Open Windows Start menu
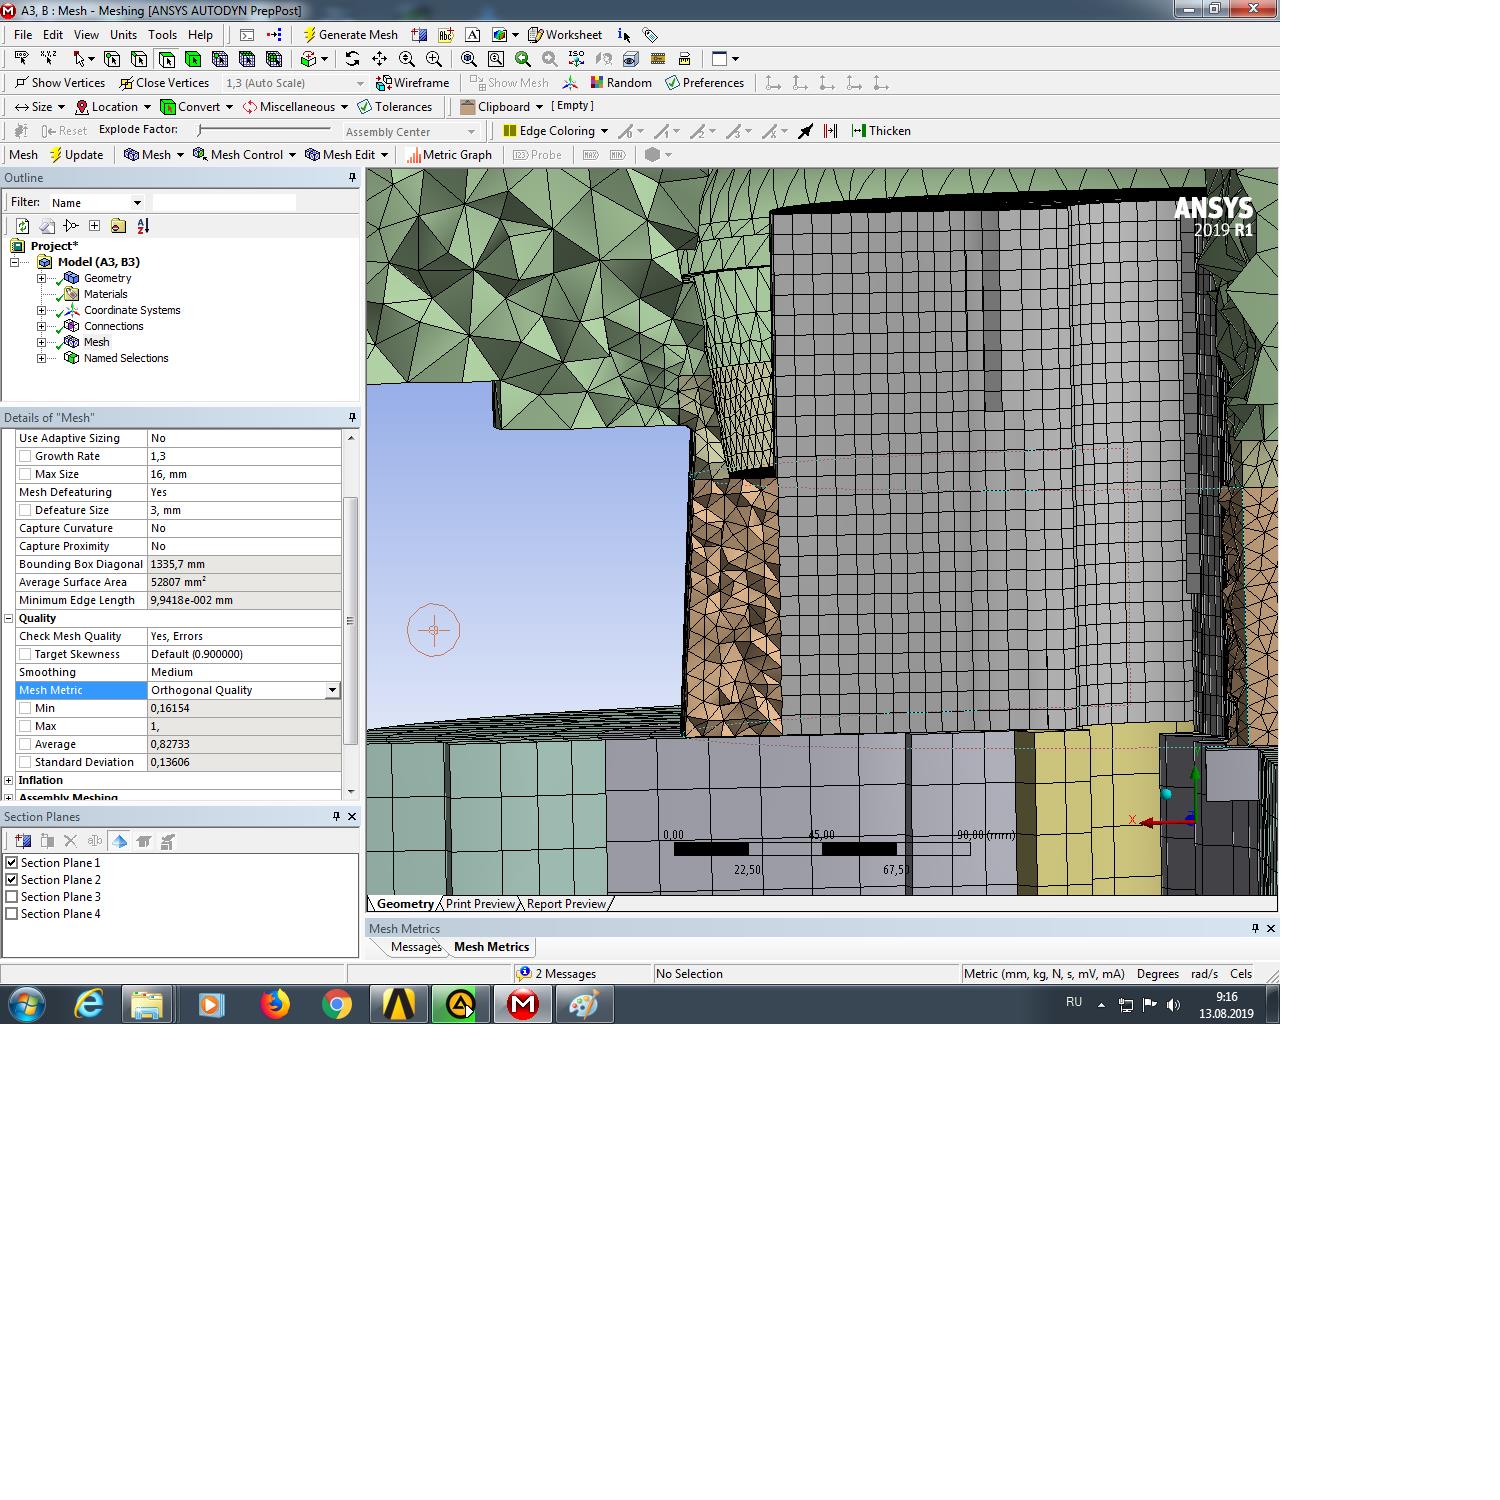This screenshot has height=1500, width=1500. point(27,1004)
